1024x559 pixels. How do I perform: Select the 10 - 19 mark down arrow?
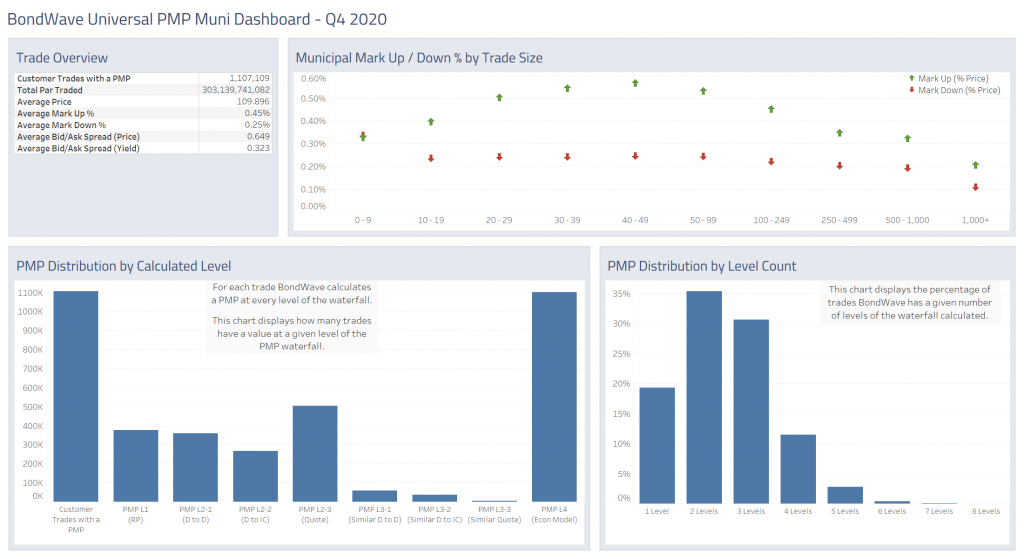click(x=431, y=158)
